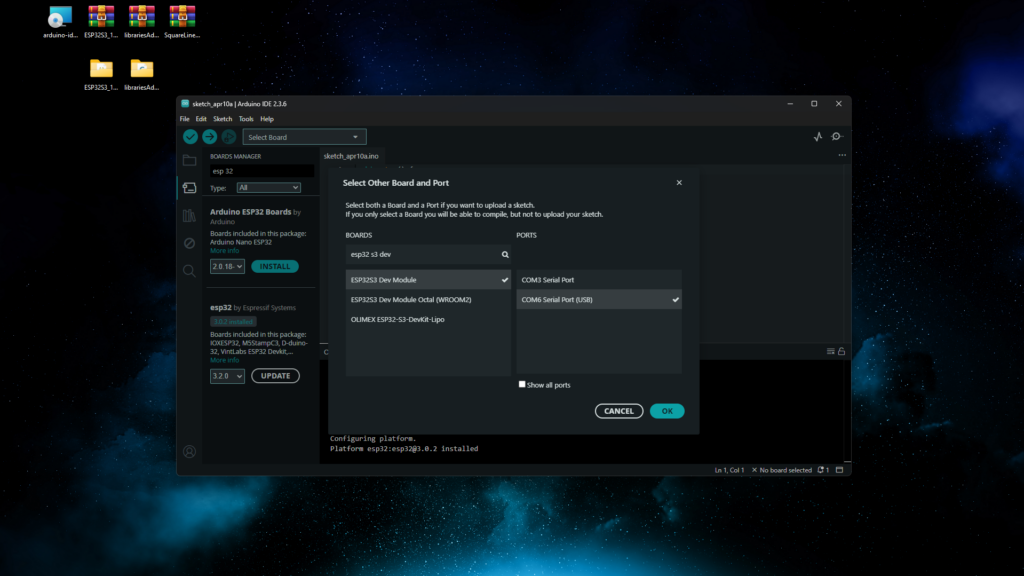Click the Upload arrow icon

pos(209,137)
